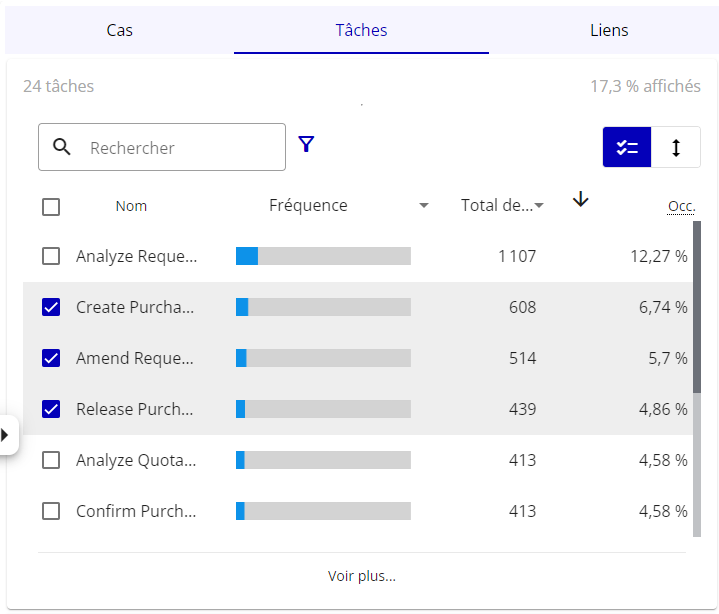Click the descending sort arrow icon
Viewport: 719px width, 614px height.
[x=581, y=200]
